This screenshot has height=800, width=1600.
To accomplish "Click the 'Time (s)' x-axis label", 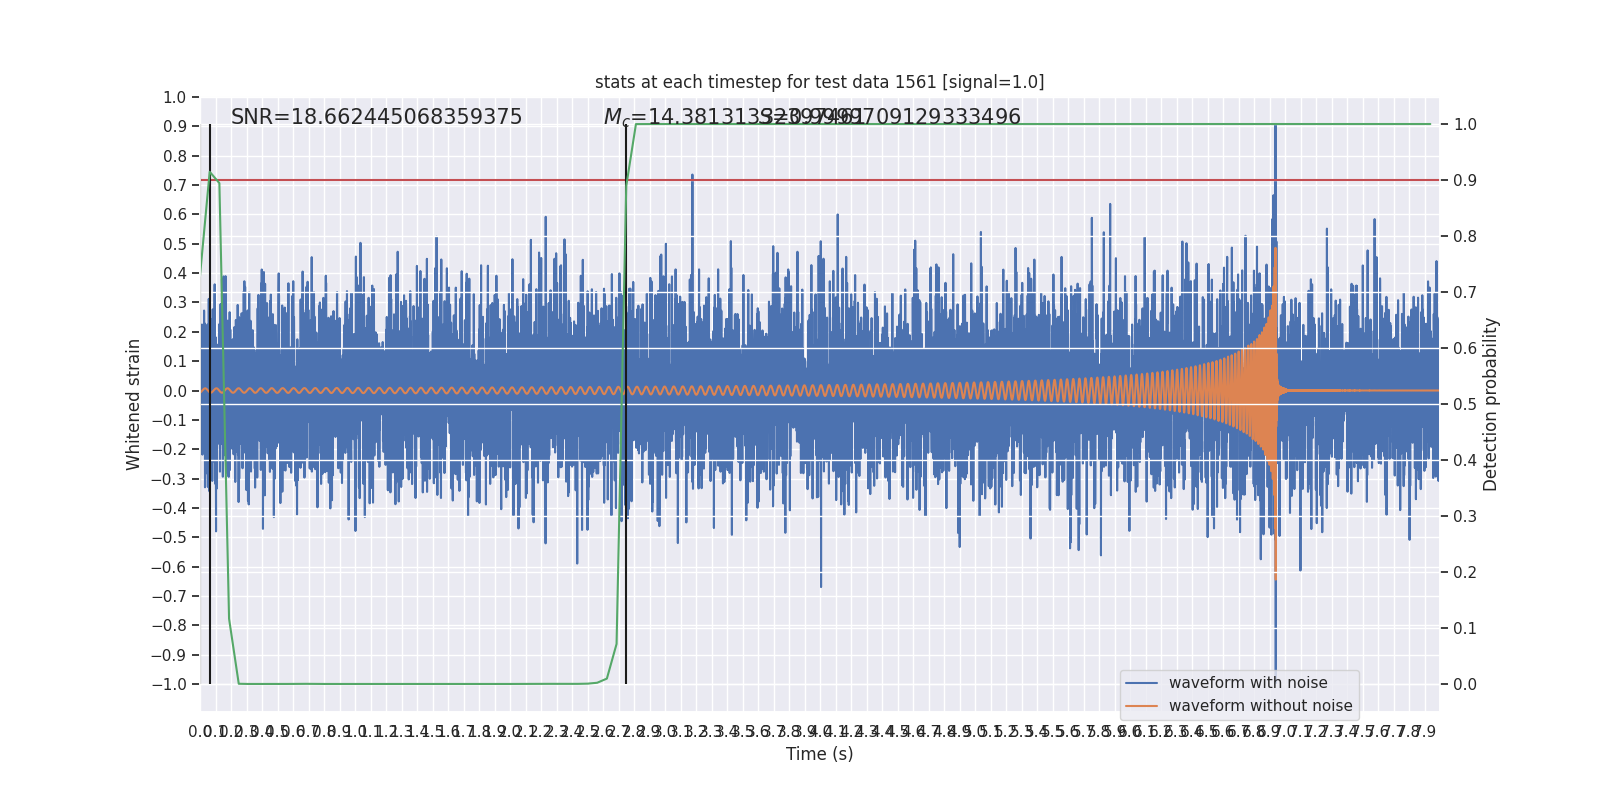I will click(x=819, y=754).
